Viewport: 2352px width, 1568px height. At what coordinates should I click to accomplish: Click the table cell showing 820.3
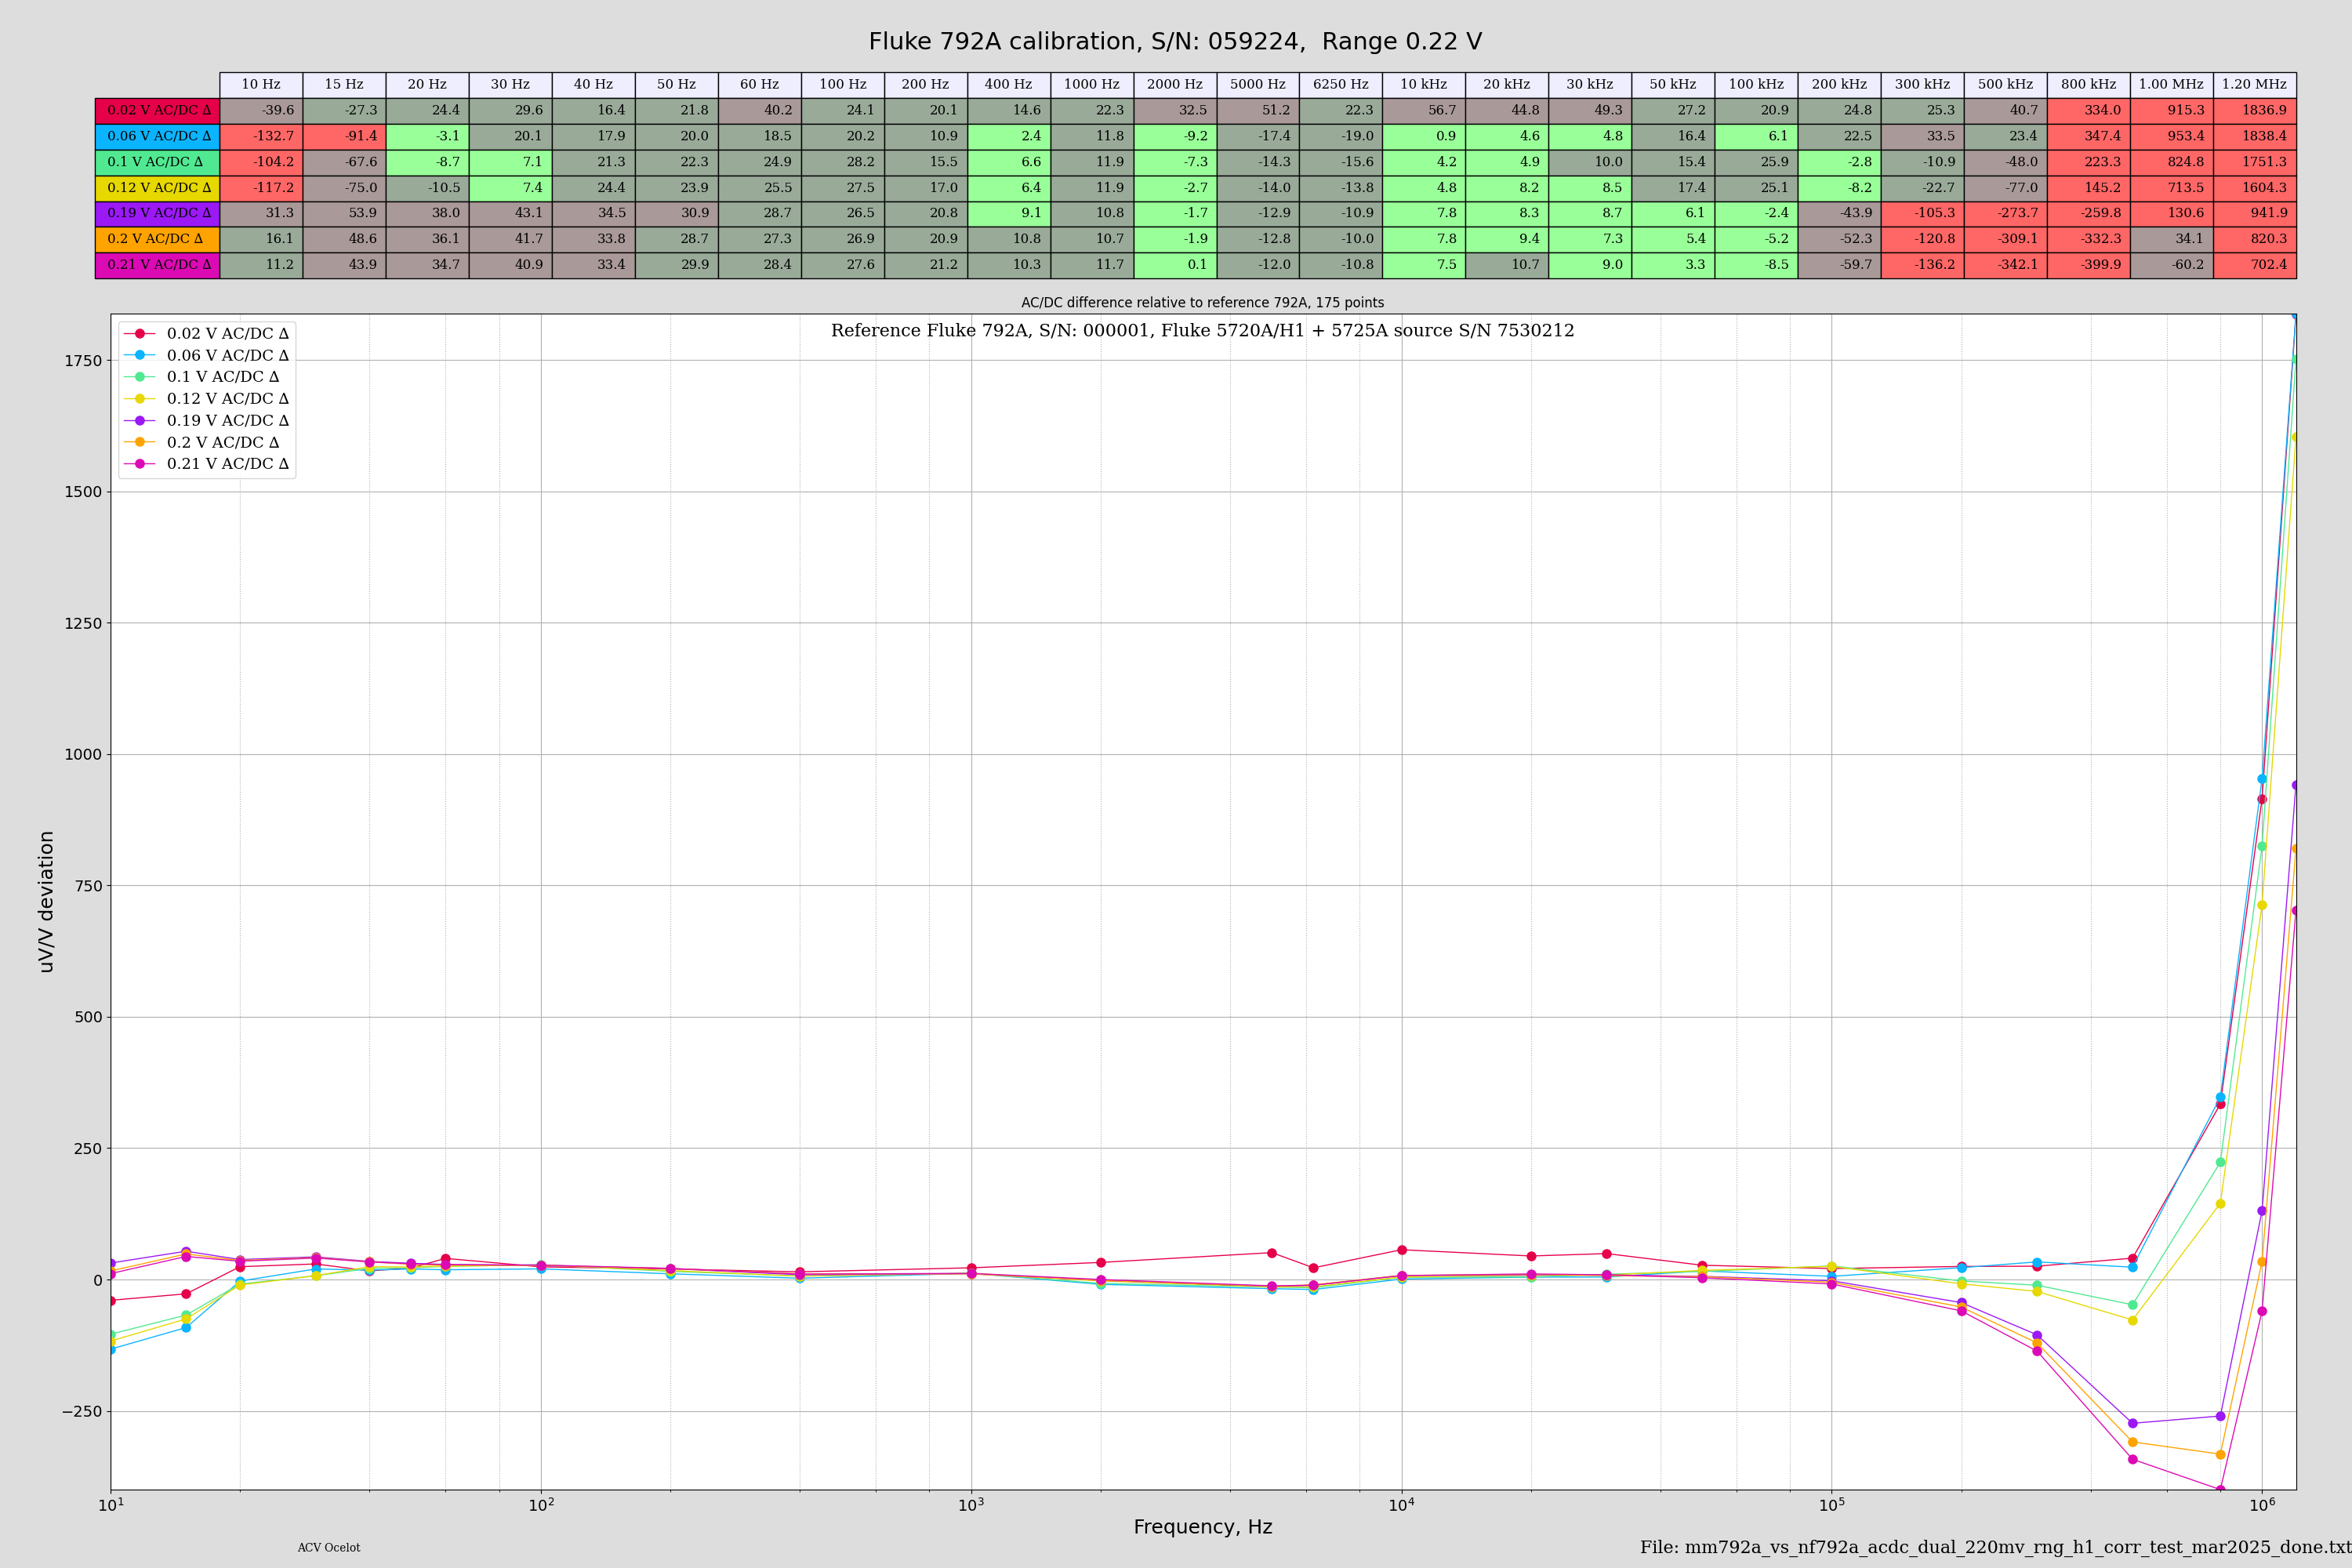click(x=2255, y=239)
